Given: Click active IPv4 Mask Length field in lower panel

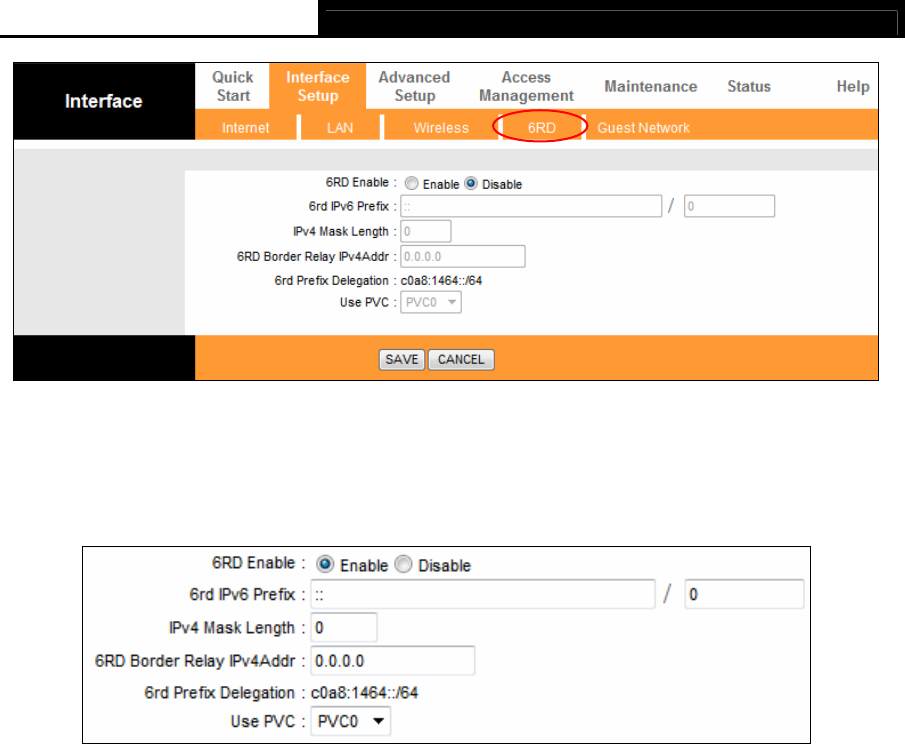Looking at the screenshot, I should tap(344, 627).
